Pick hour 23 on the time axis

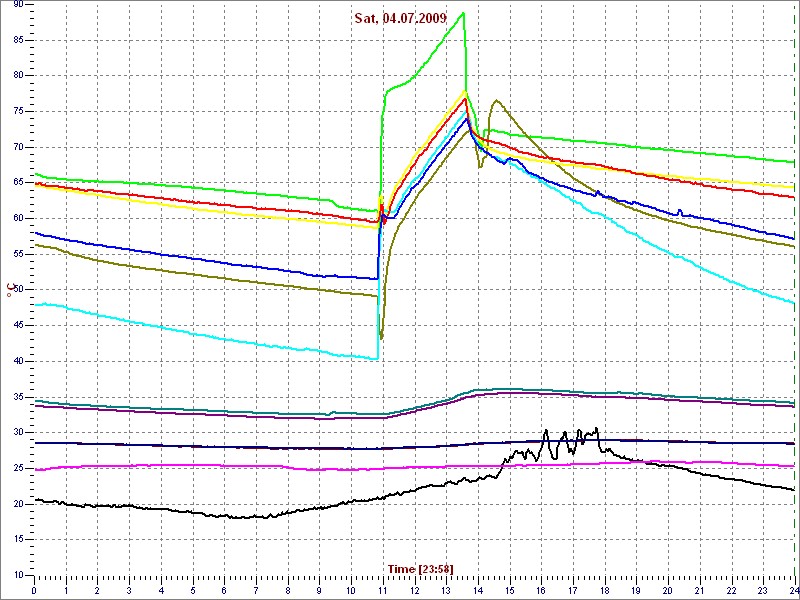(x=763, y=591)
